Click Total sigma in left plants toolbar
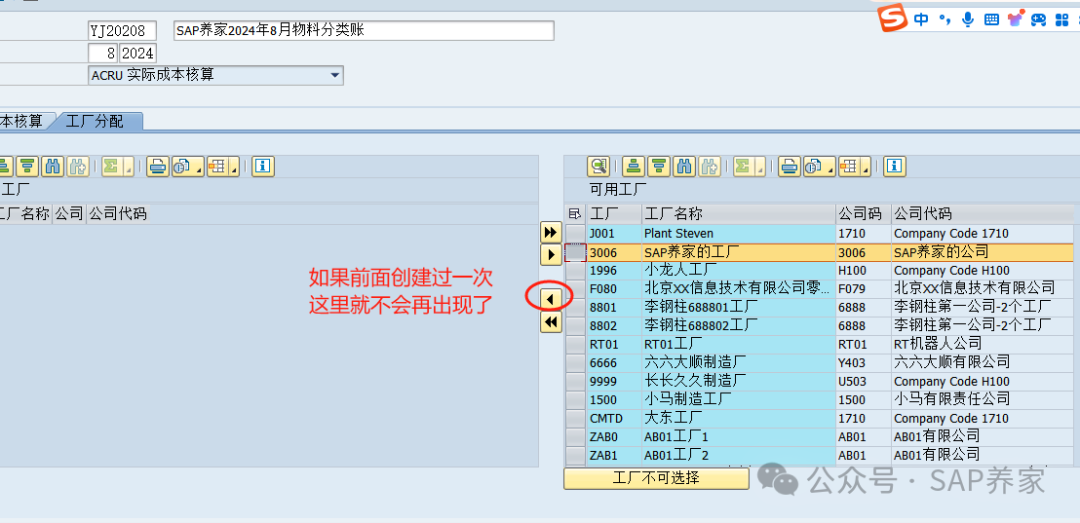The height and width of the screenshot is (523, 1080). tap(110, 166)
